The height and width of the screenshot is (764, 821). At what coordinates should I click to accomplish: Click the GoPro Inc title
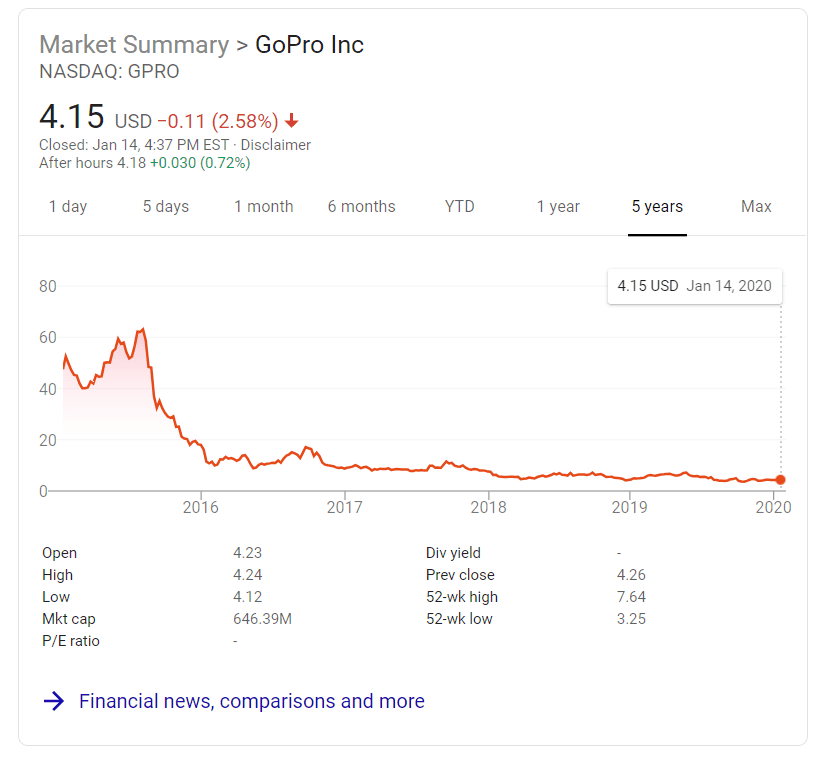pyautogui.click(x=310, y=45)
